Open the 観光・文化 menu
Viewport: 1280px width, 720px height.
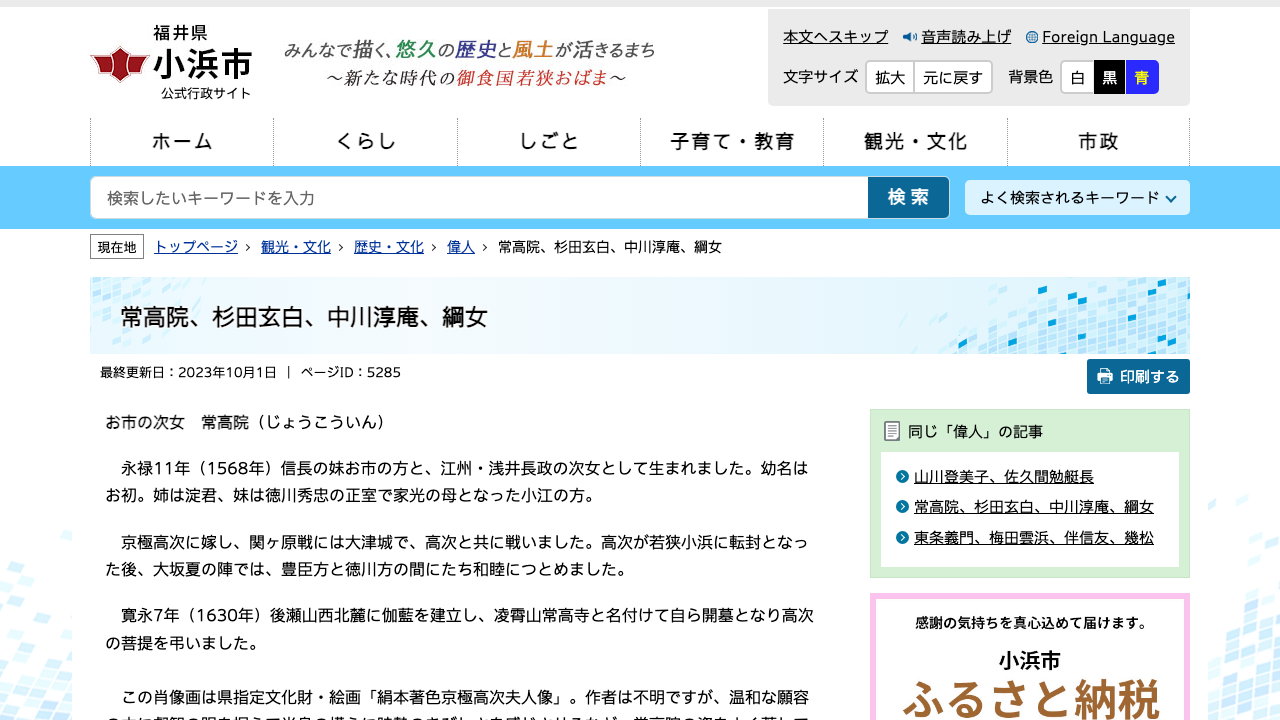point(915,142)
